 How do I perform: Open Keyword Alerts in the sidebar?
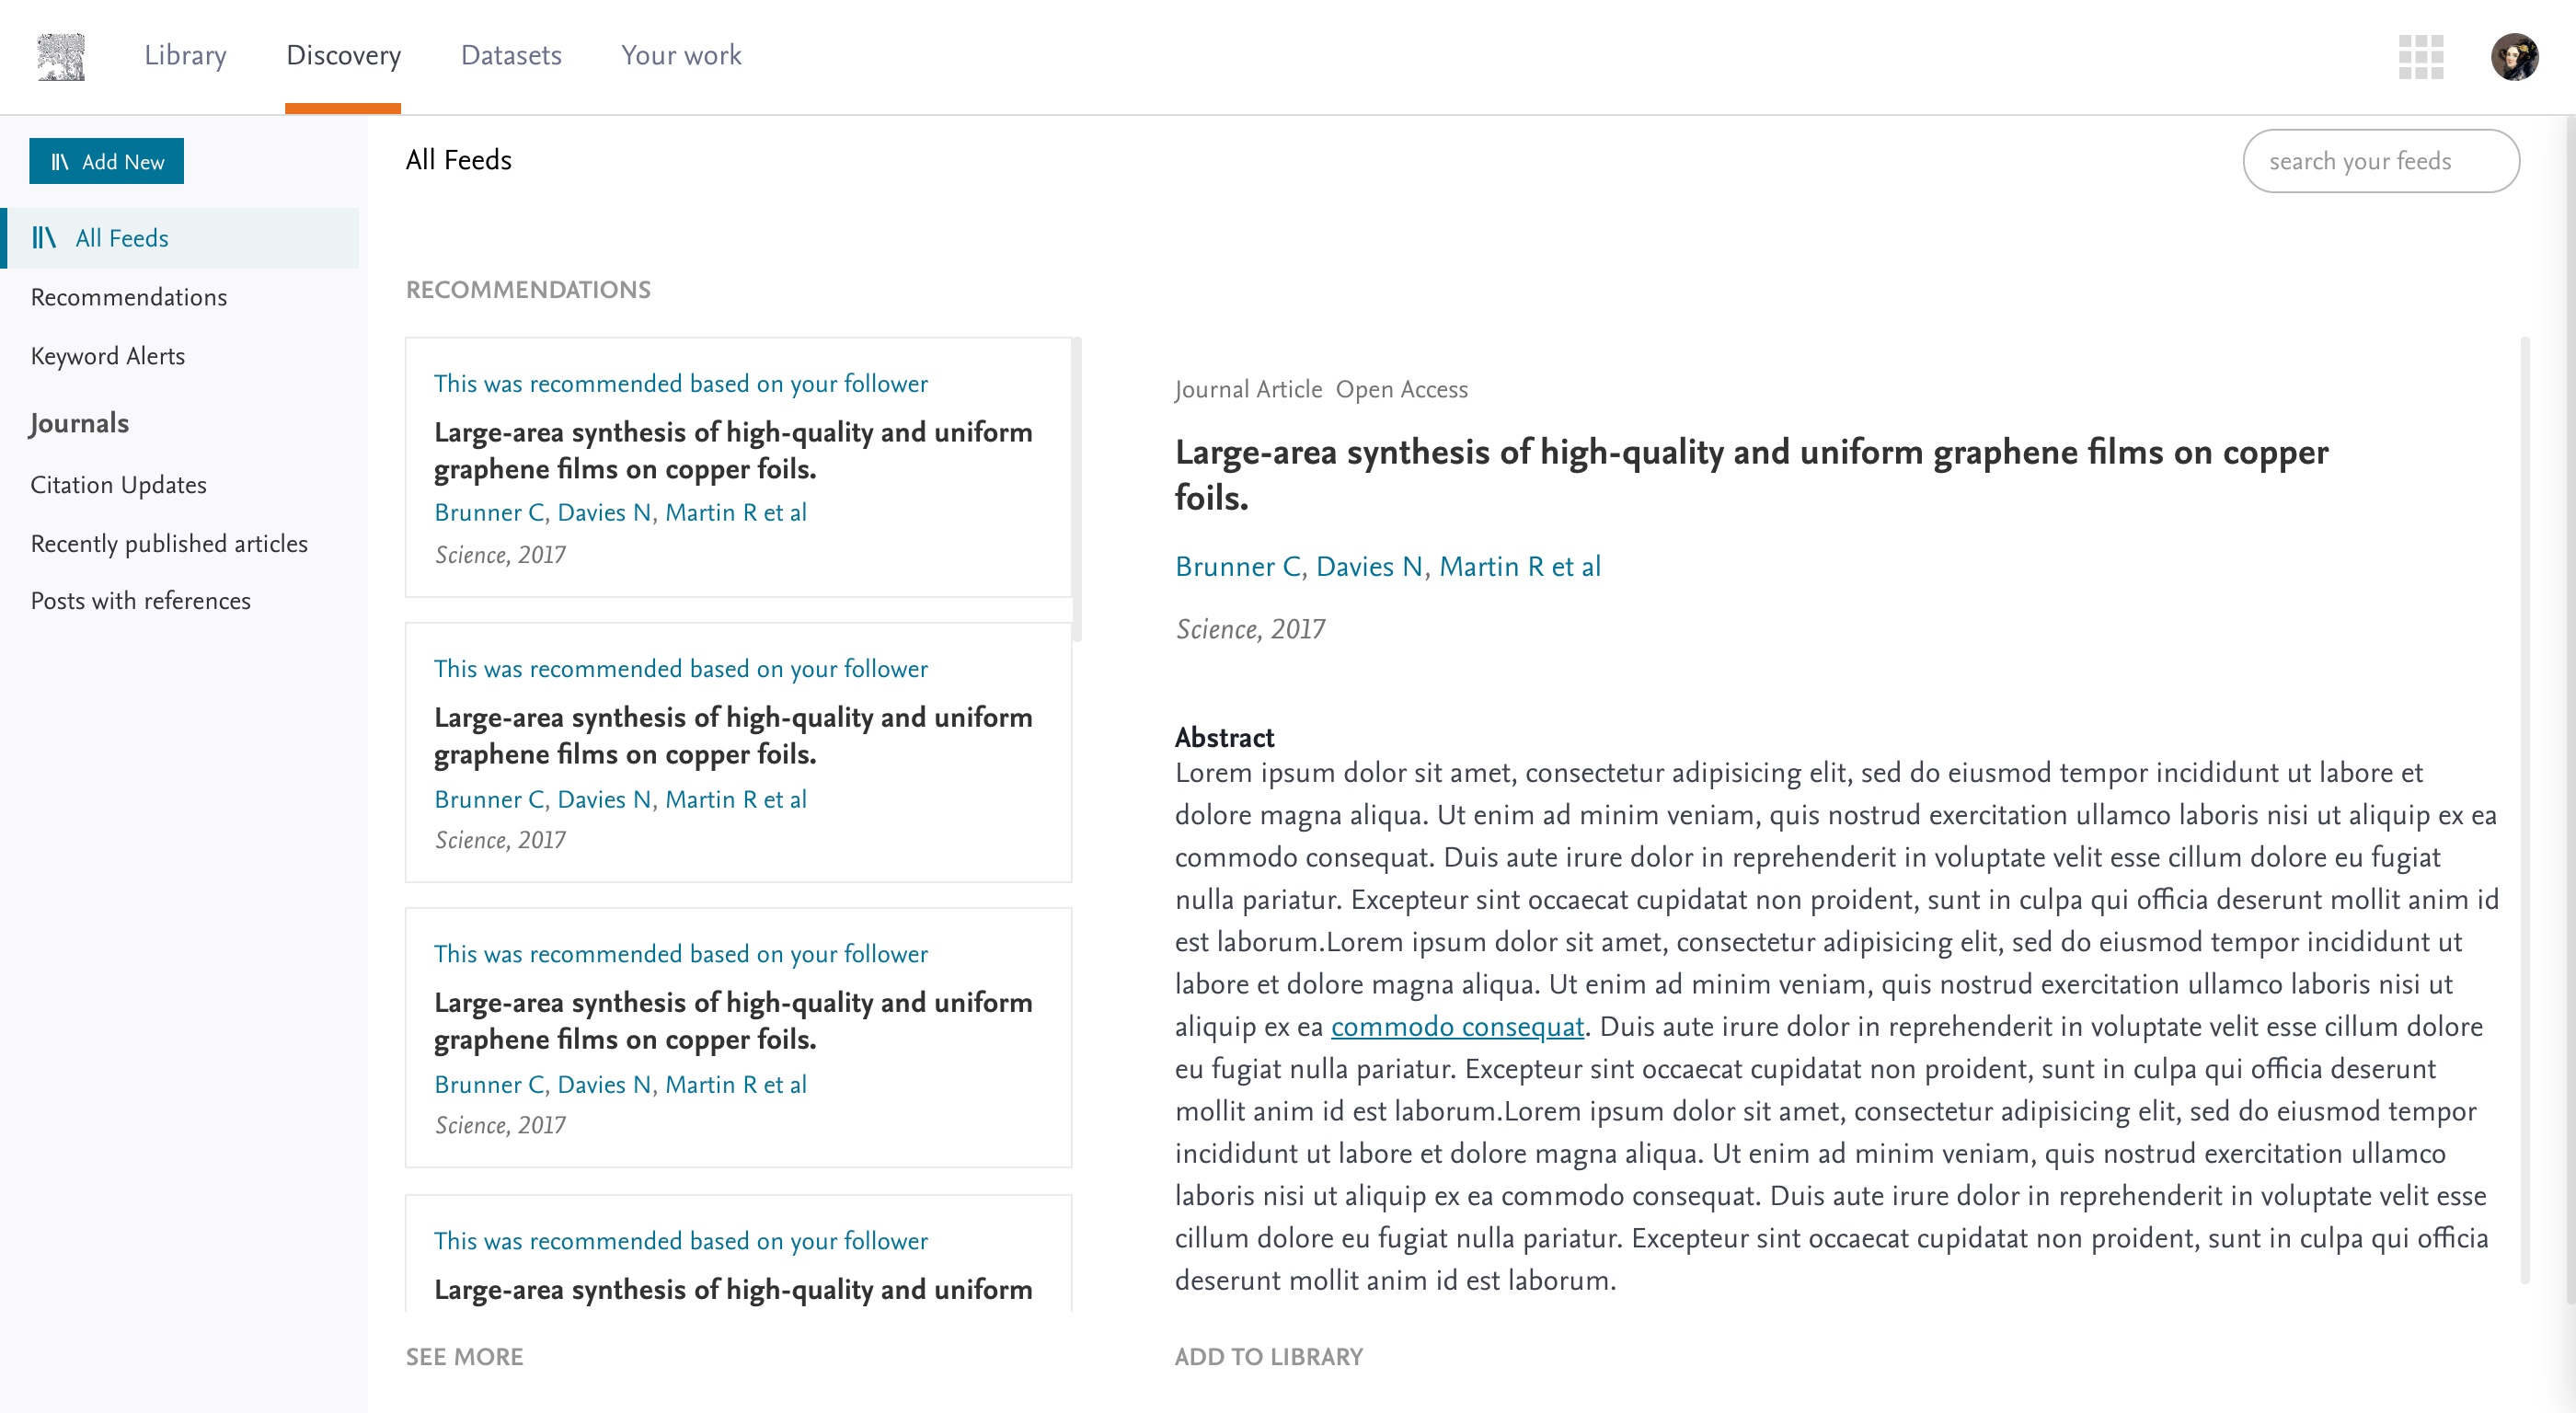[x=108, y=356]
